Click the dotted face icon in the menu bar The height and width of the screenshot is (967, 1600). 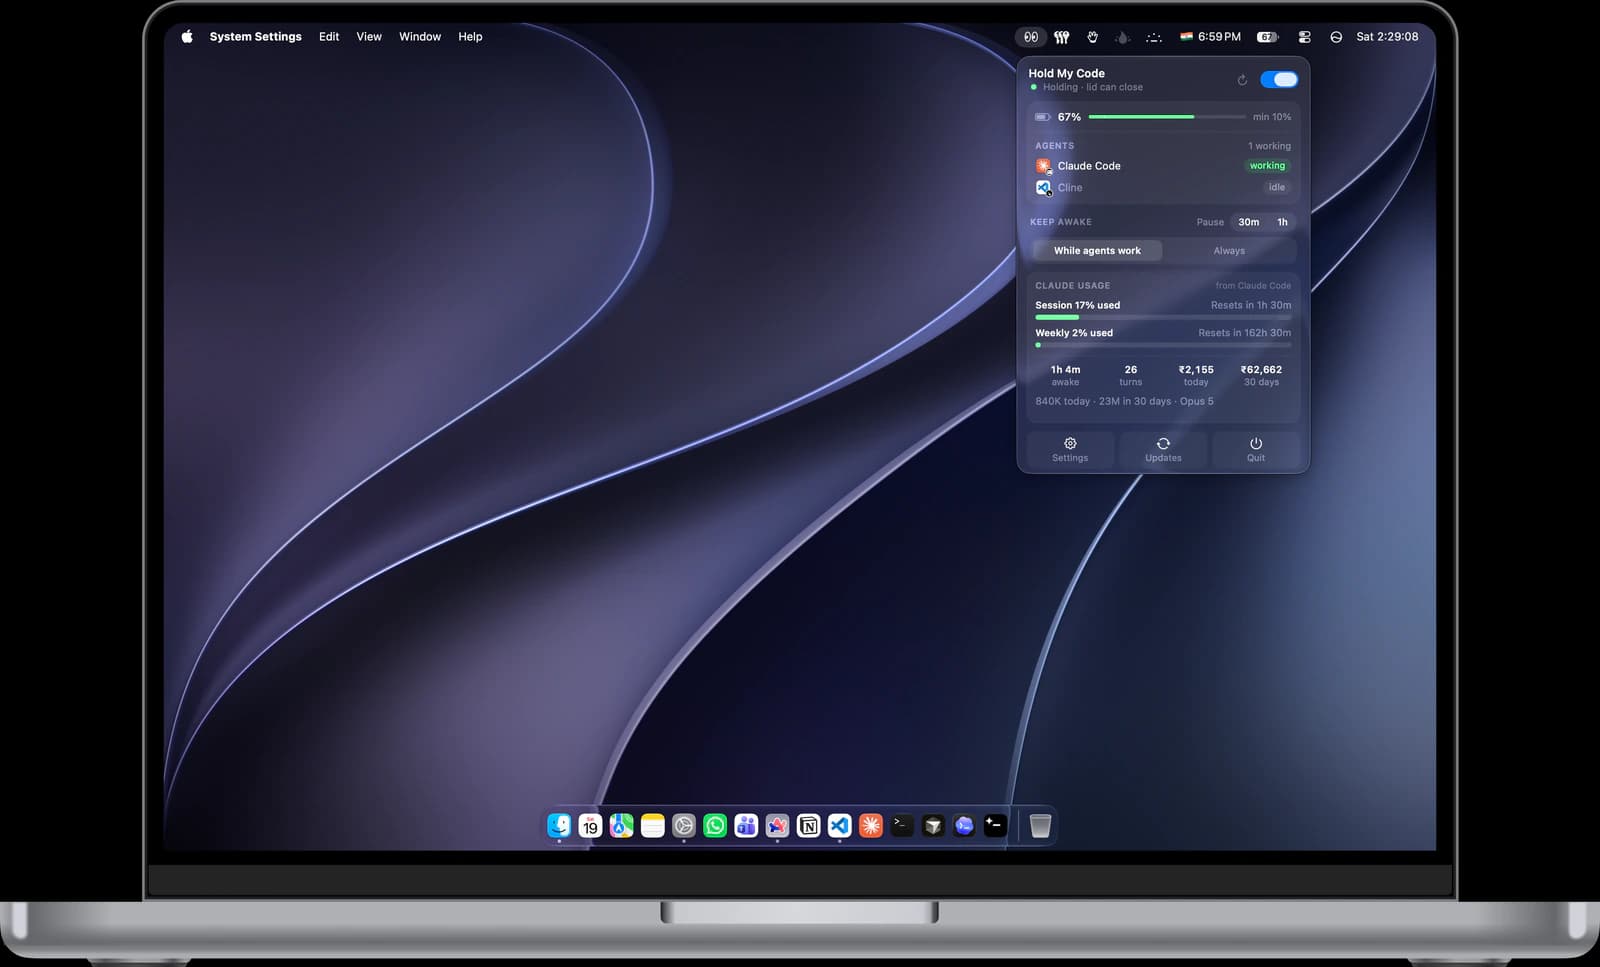[1154, 37]
